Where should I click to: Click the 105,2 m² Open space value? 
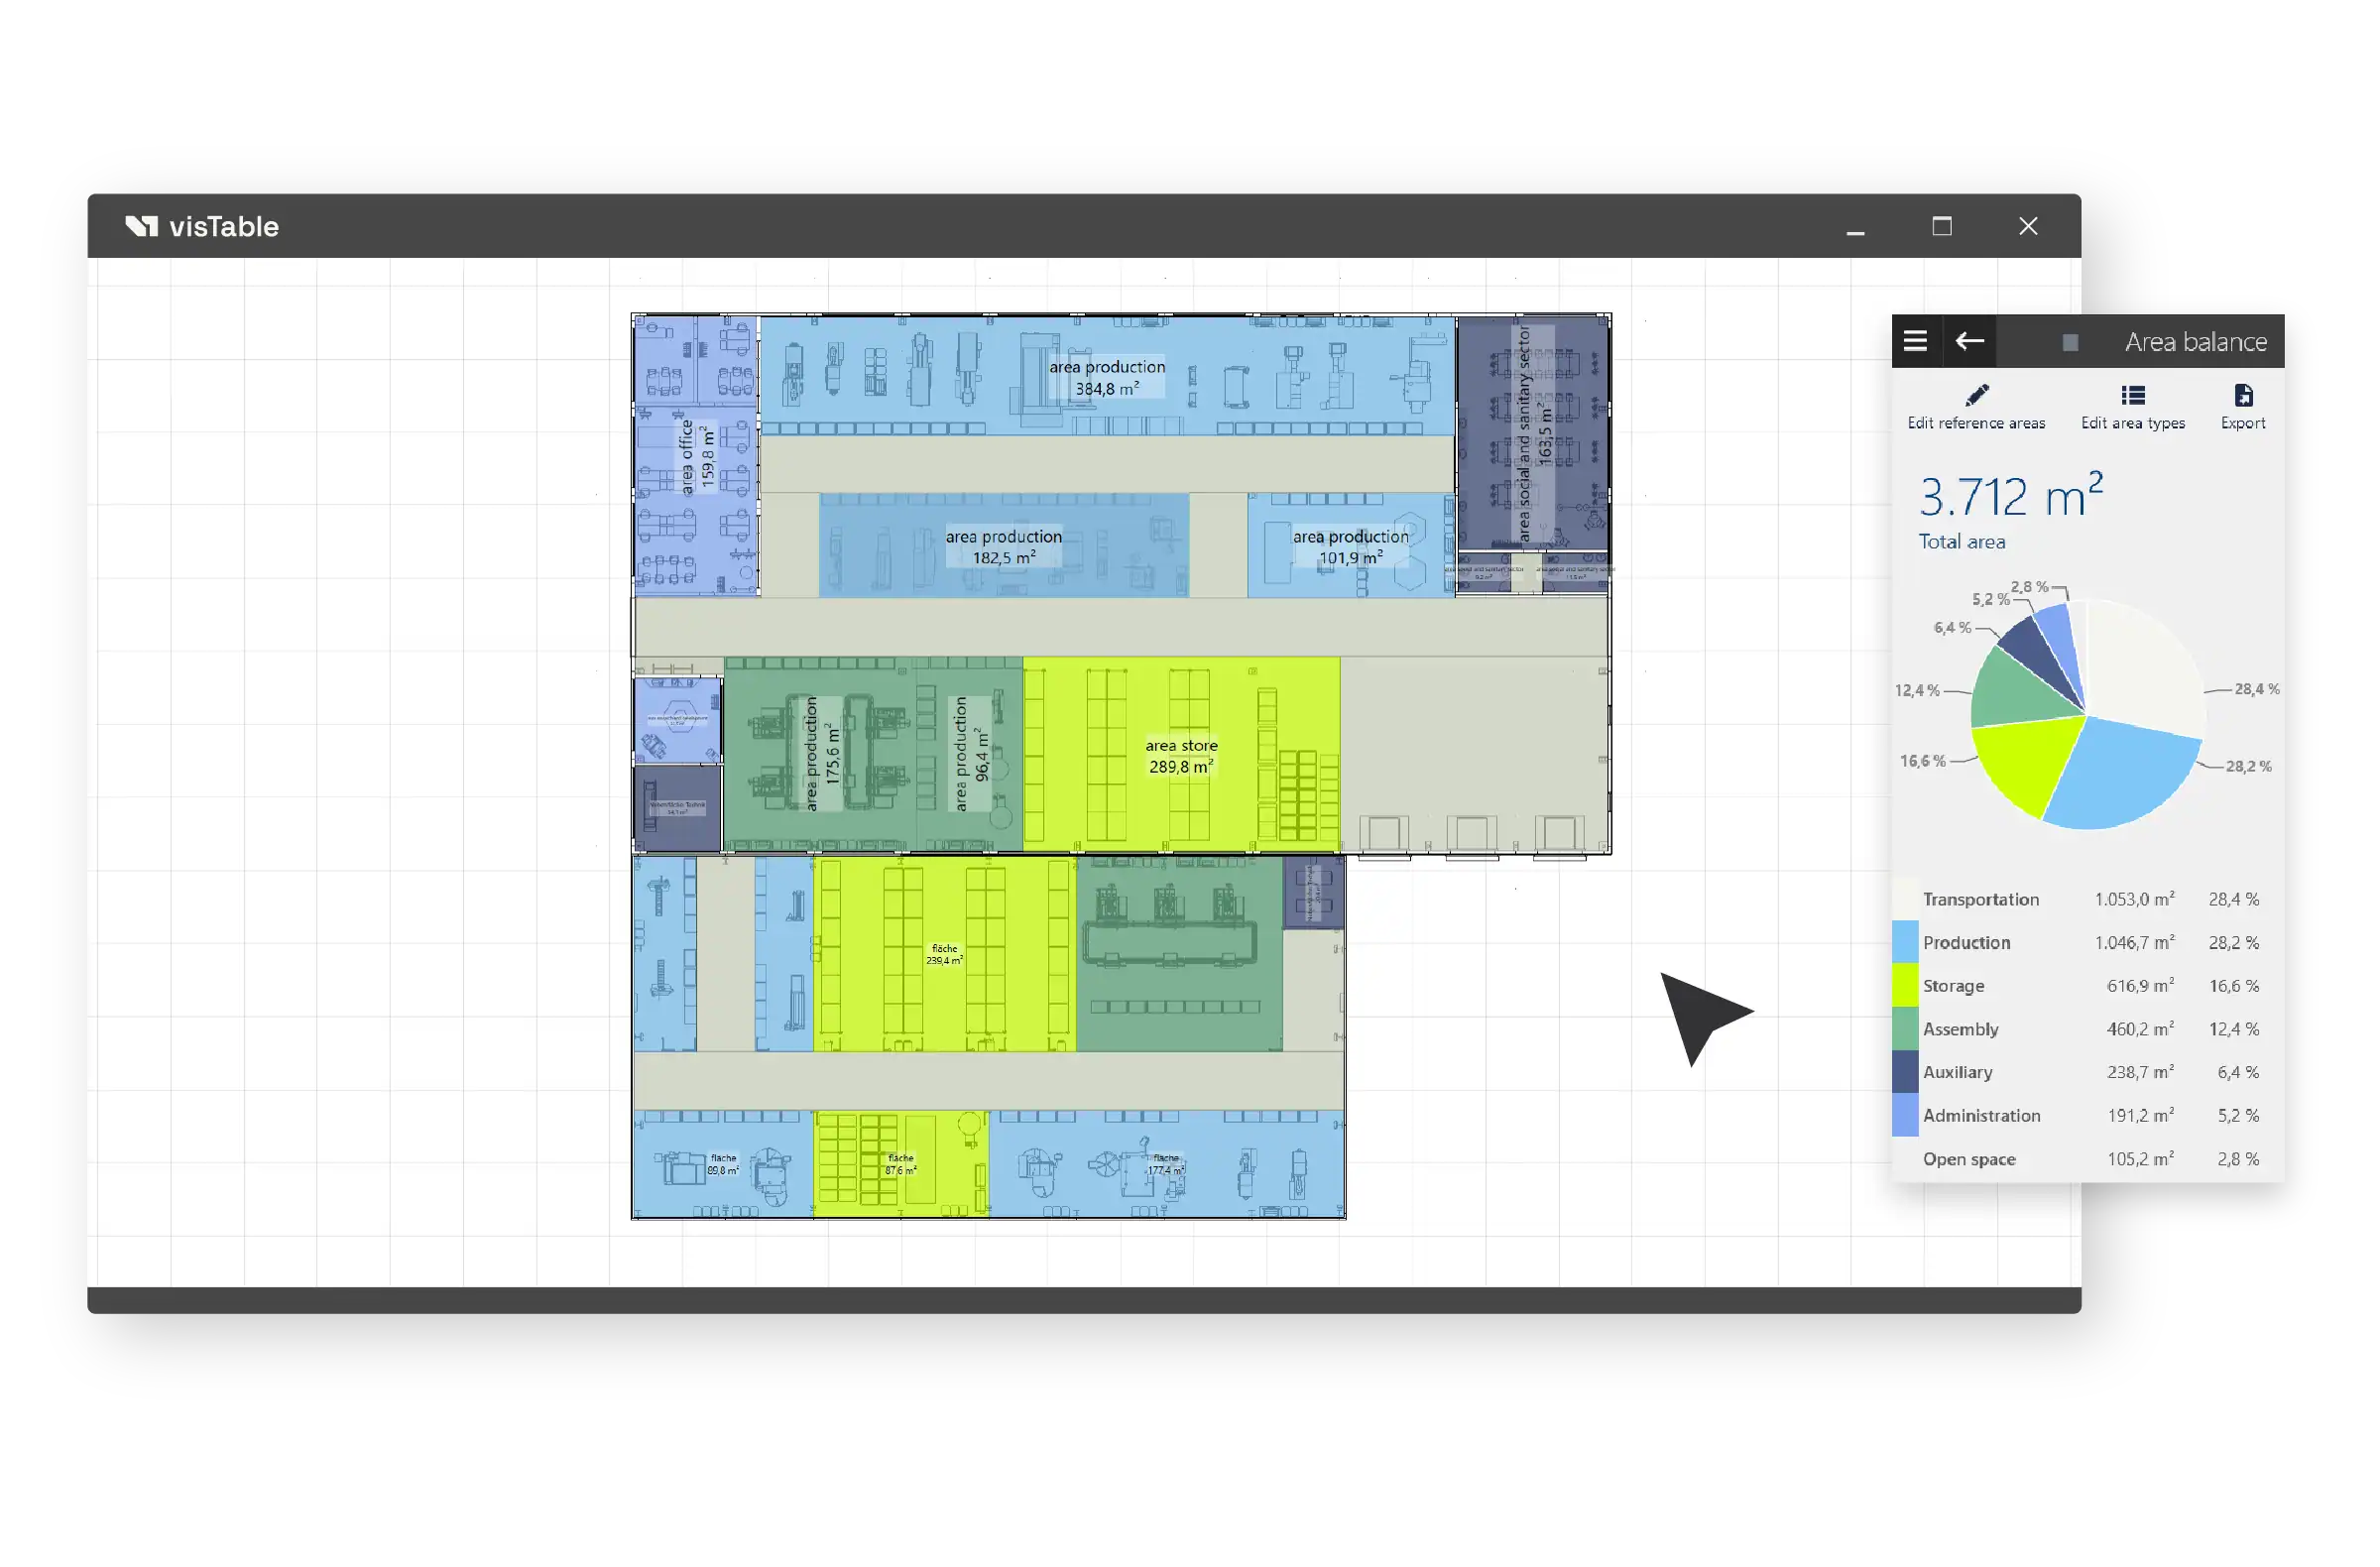tap(2139, 1158)
